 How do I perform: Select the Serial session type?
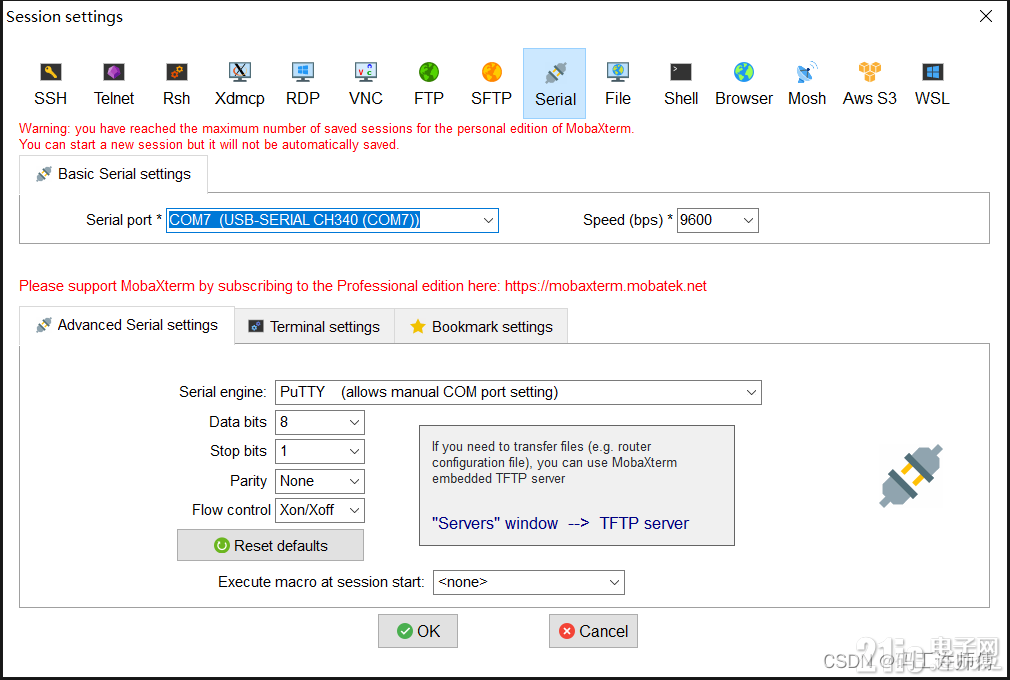[555, 84]
